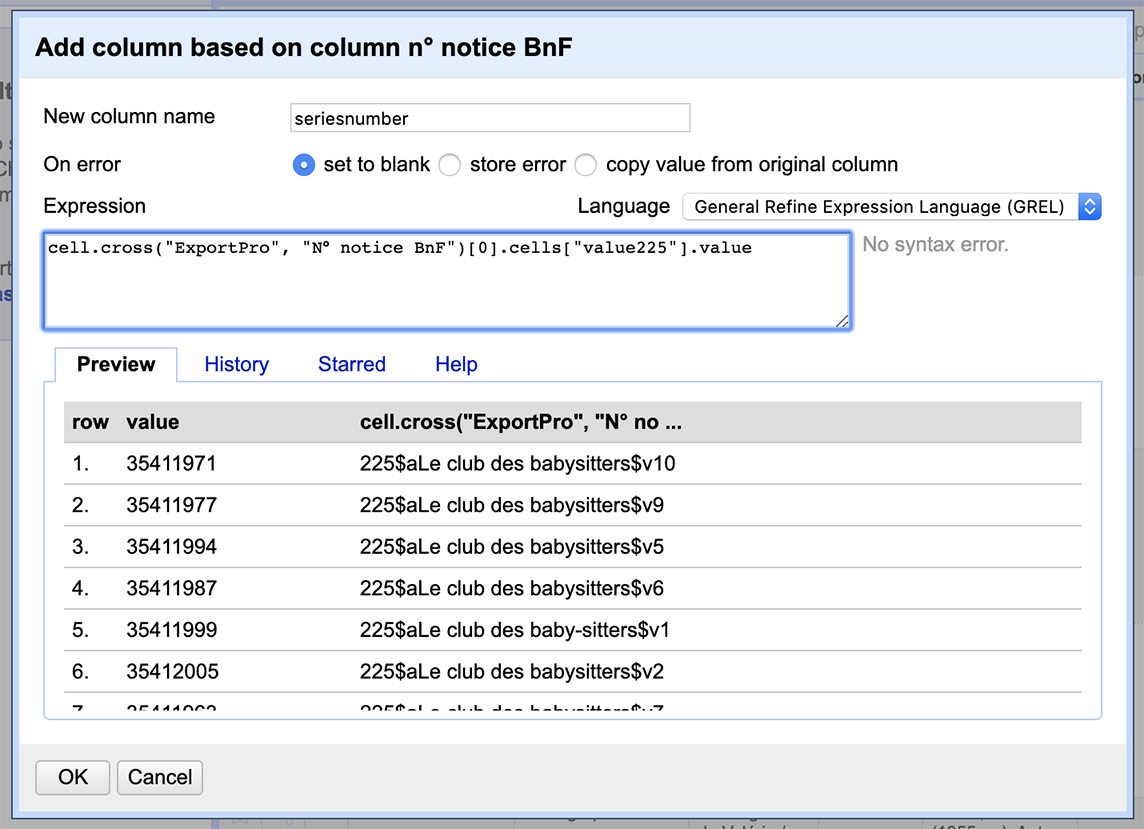Viewport: 1144px width, 829px height.
Task: Click the 'value' column header in preview
Action: [153, 422]
